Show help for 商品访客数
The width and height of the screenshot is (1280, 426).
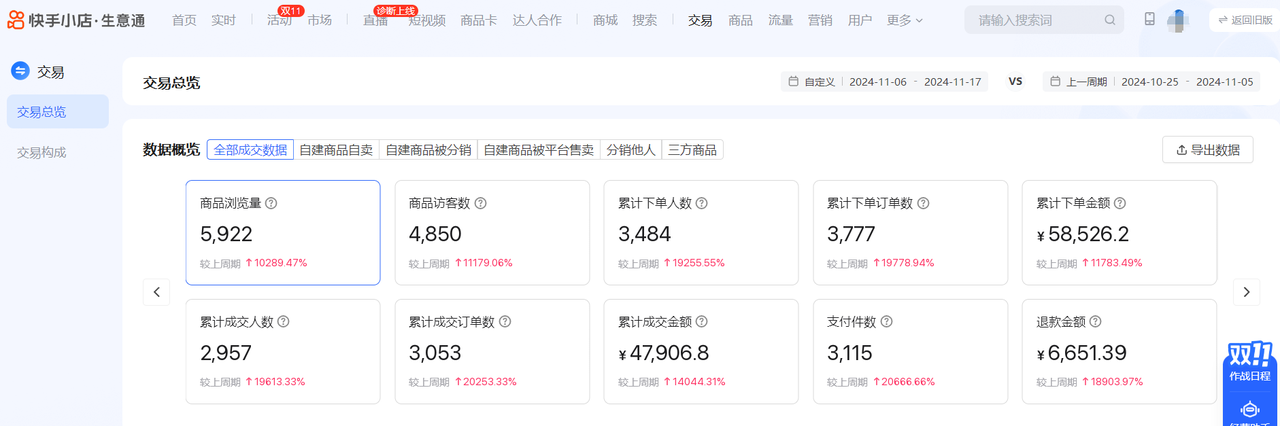pyautogui.click(x=480, y=203)
